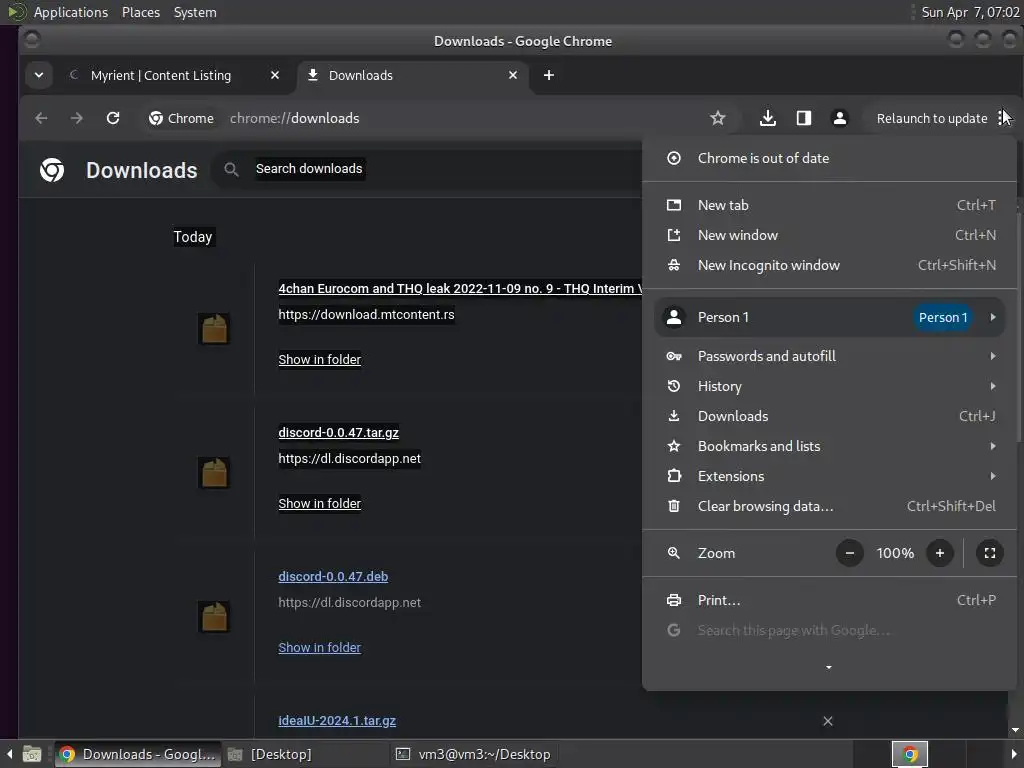Click the Chrome logo beside Downloads heading
The image size is (1024, 768).
(52, 170)
